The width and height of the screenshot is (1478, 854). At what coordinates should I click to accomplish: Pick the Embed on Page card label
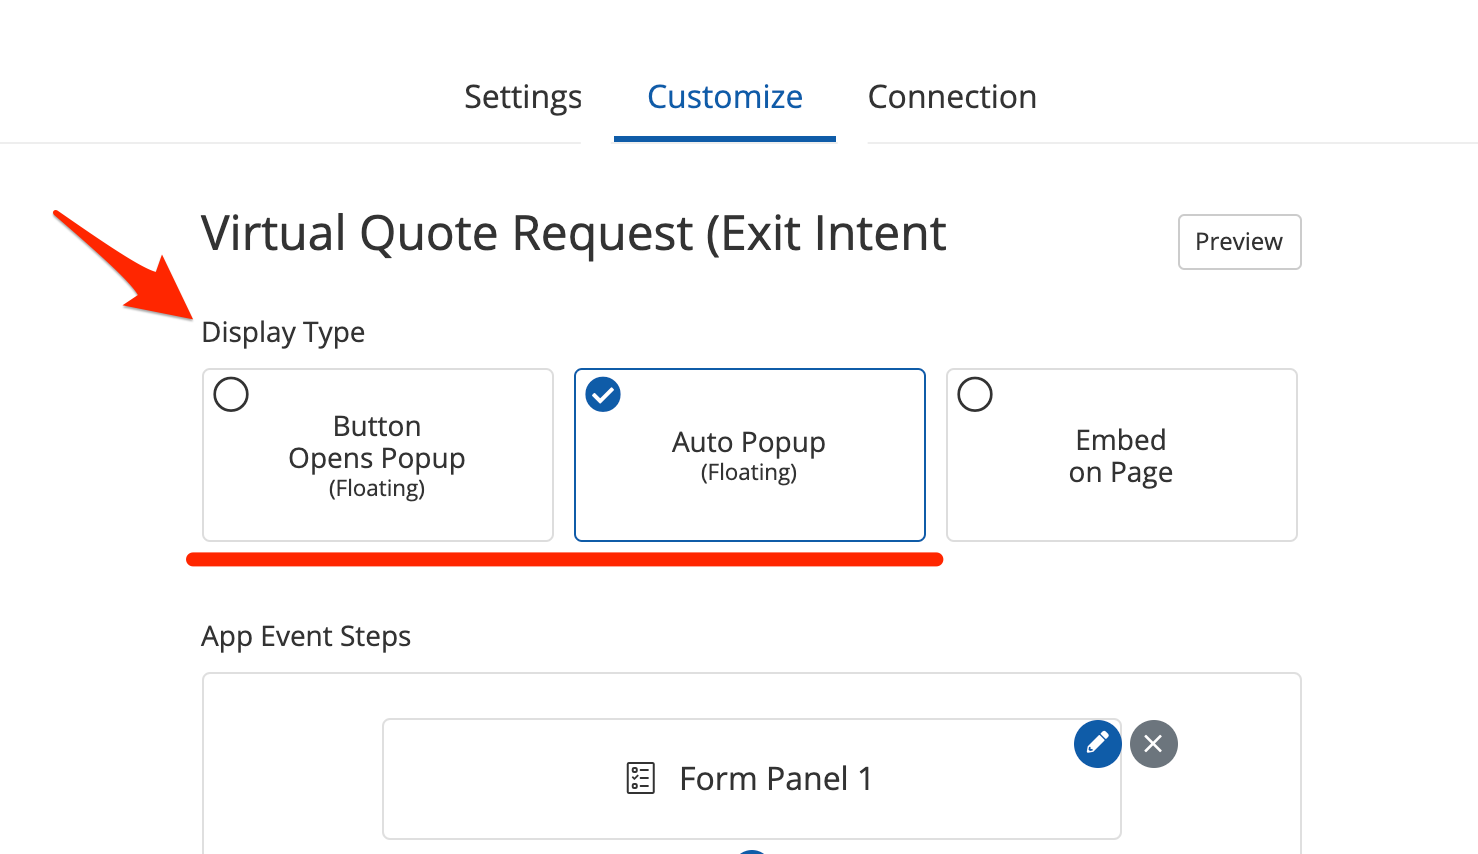click(1121, 456)
